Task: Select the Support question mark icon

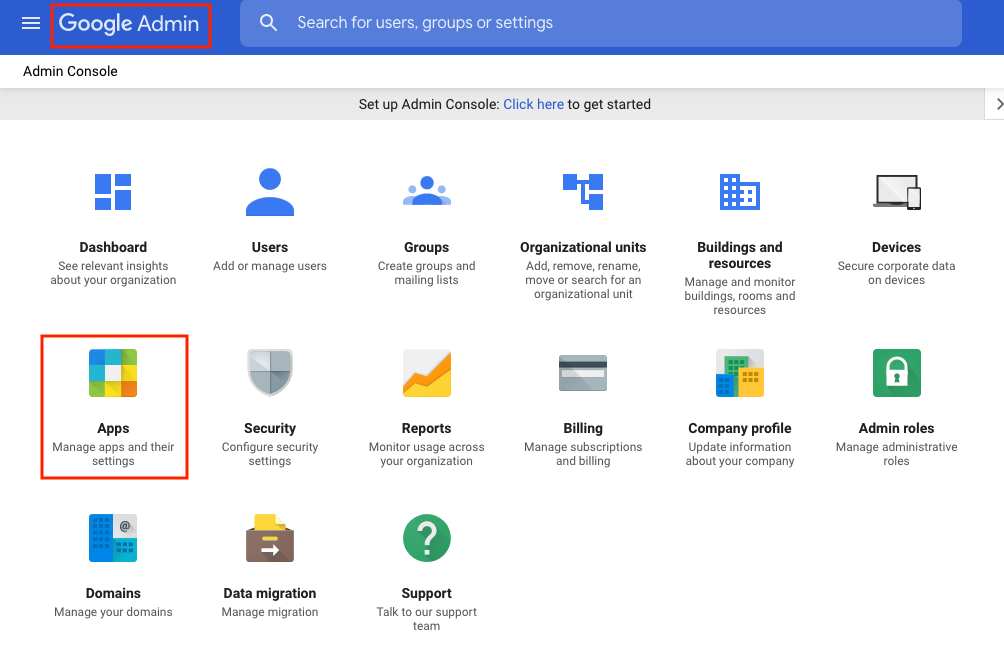Action: 426,538
